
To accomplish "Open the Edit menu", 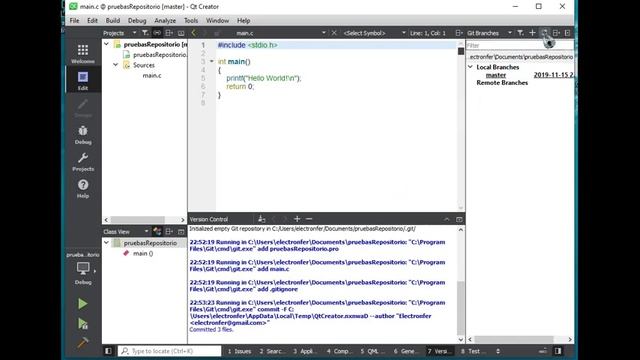I will (x=92, y=20).
